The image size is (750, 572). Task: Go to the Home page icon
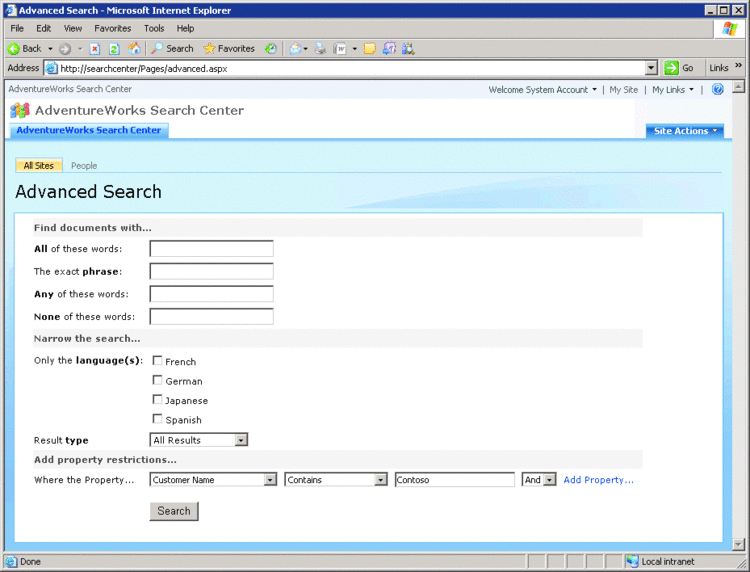[x=134, y=48]
